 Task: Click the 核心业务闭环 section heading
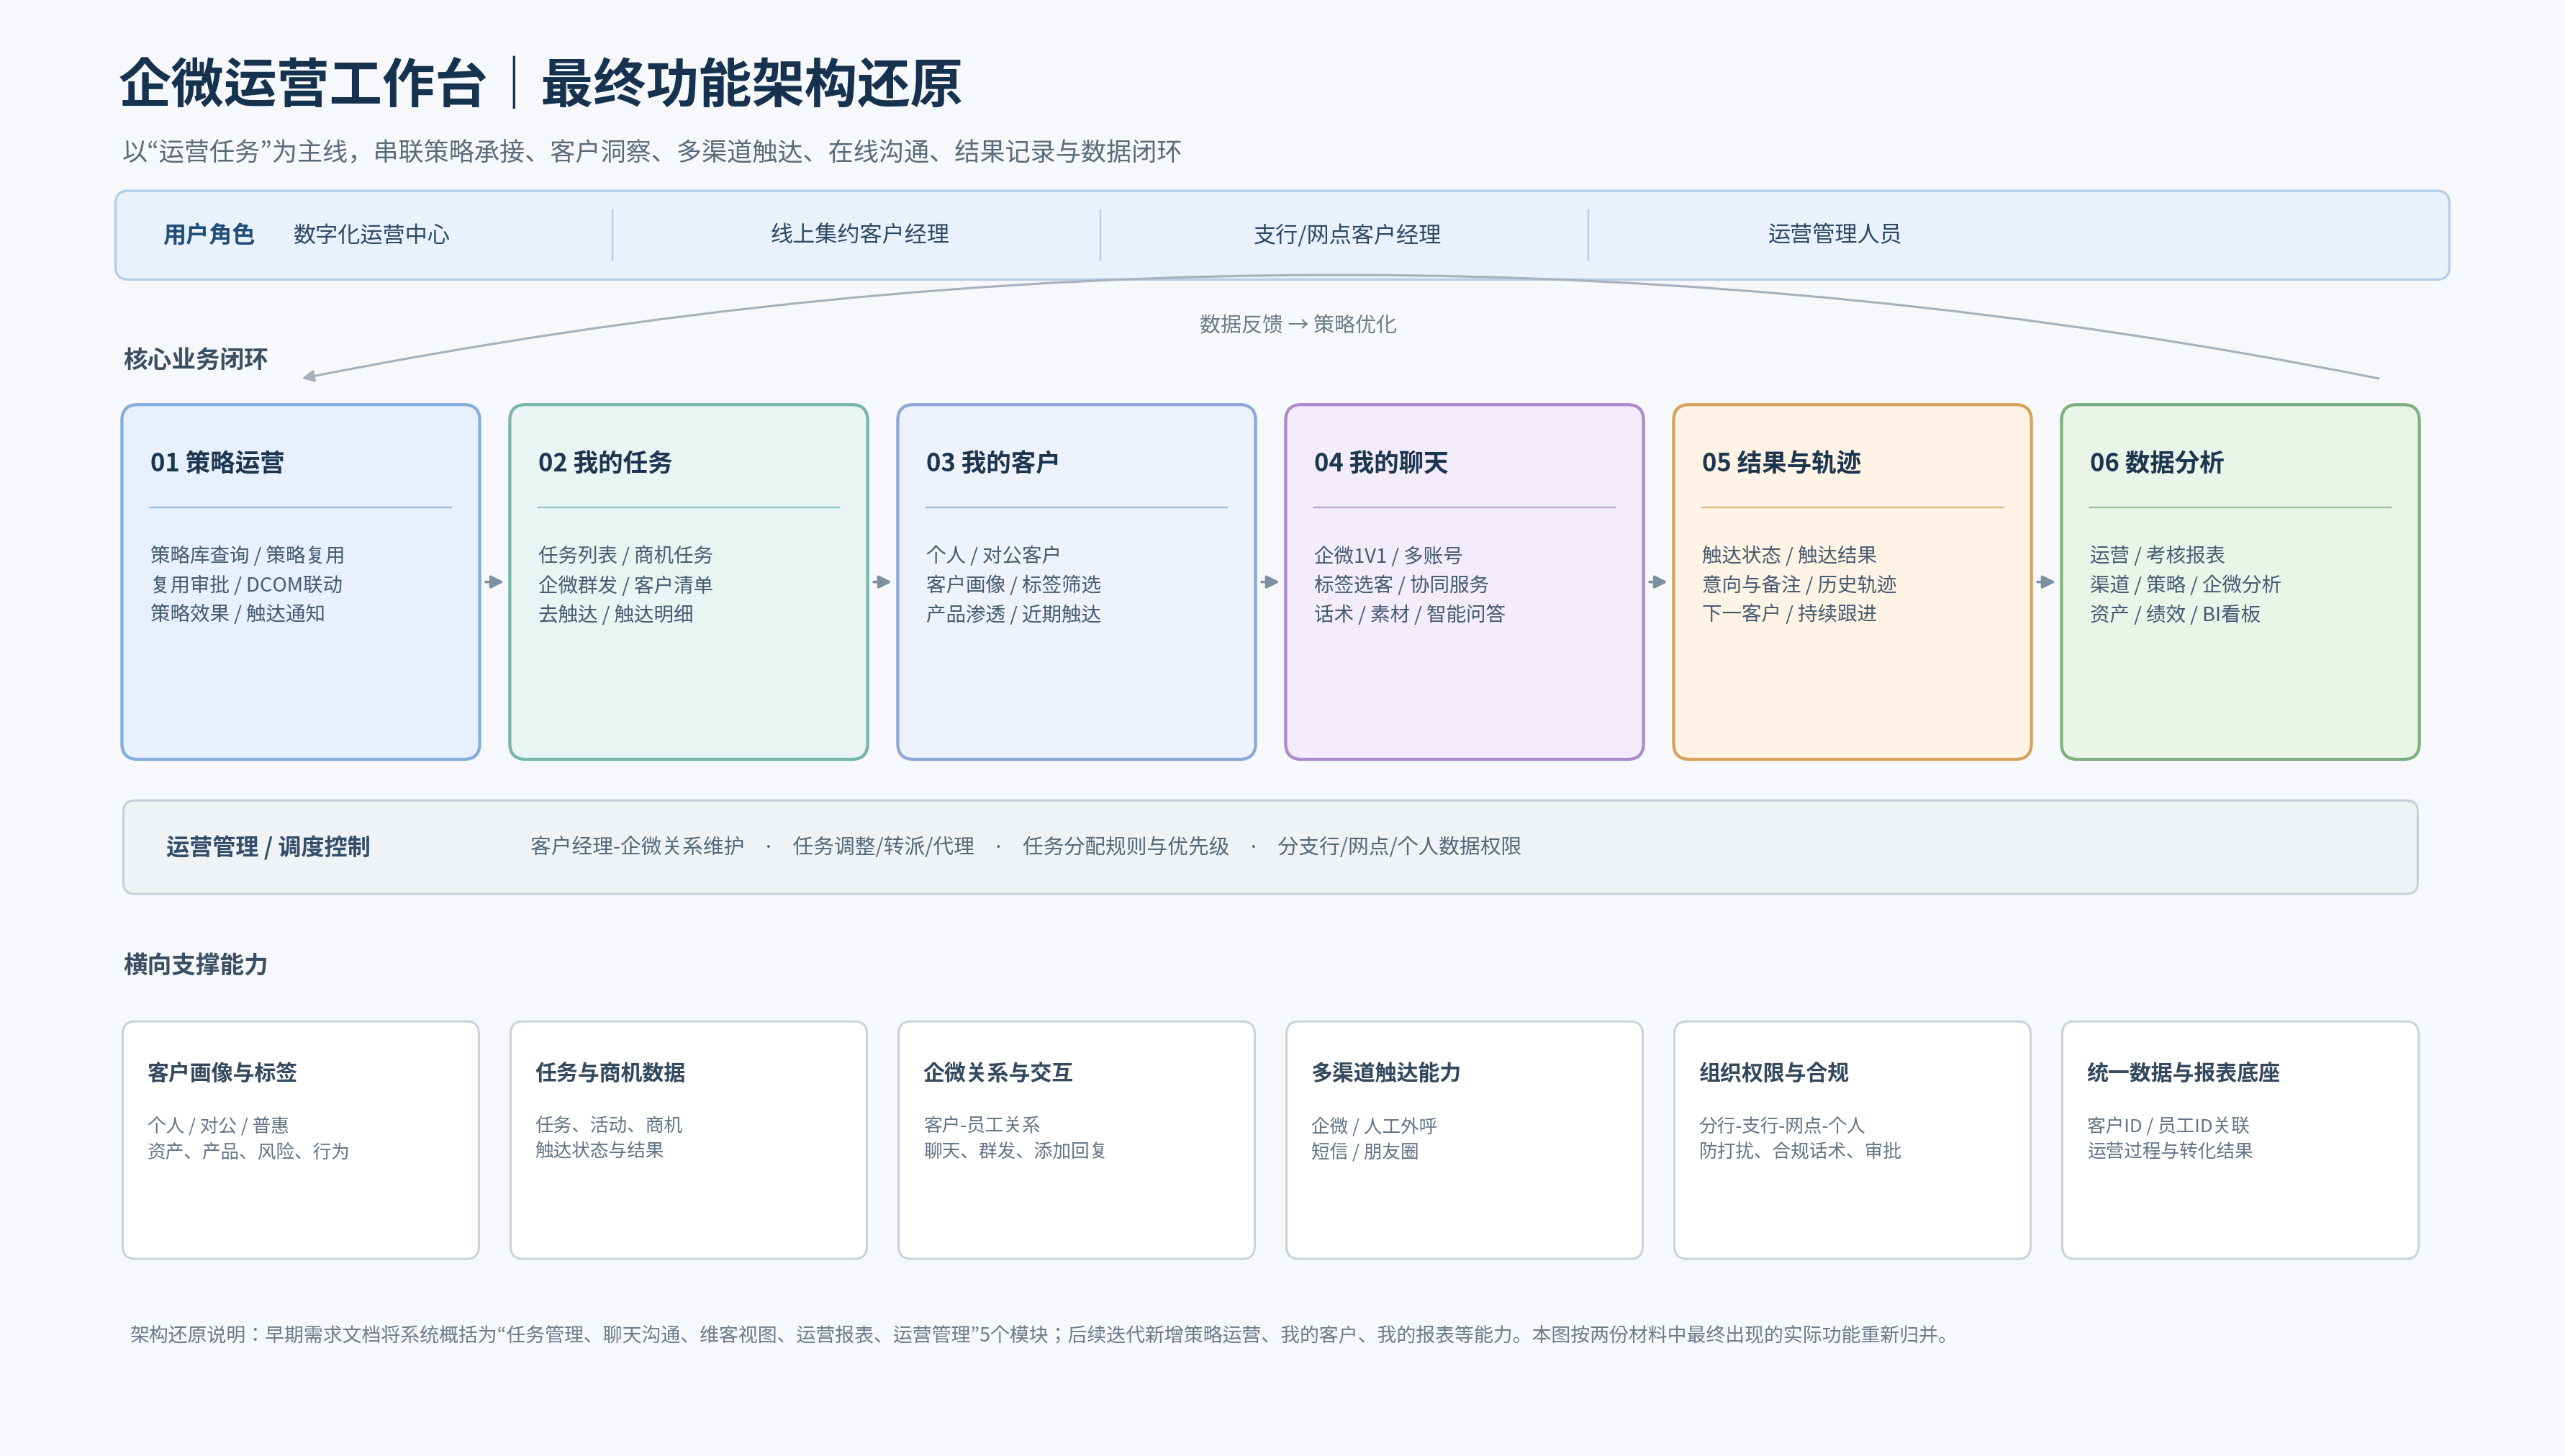pos(196,359)
